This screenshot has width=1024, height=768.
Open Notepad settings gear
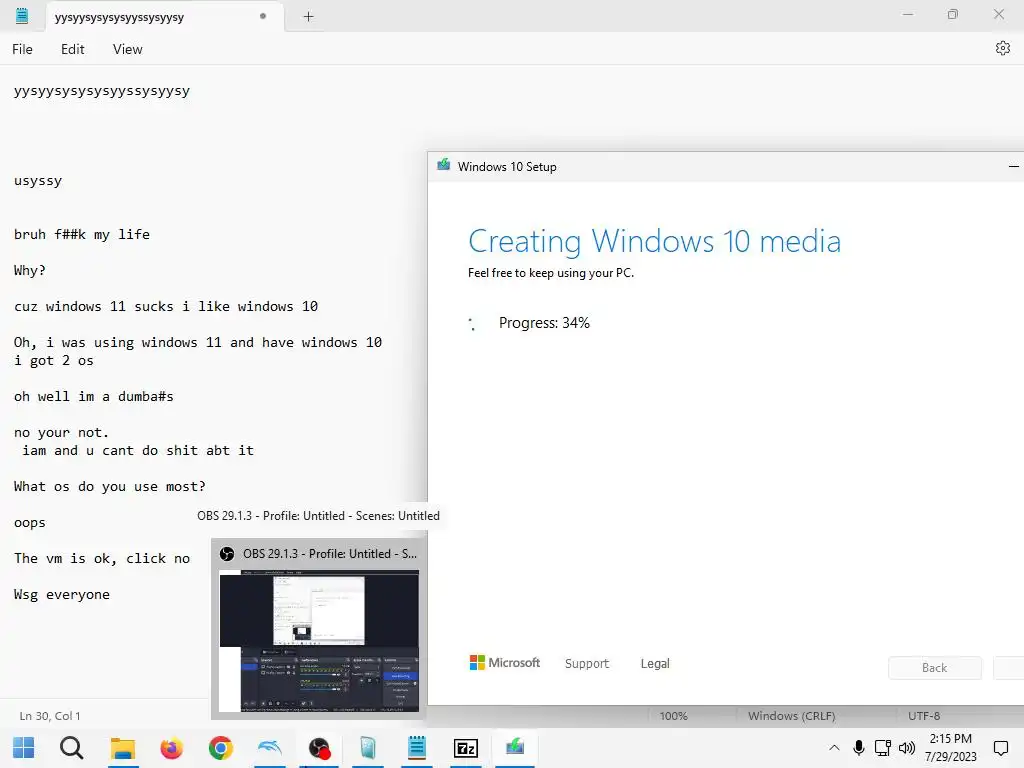tap(1003, 48)
